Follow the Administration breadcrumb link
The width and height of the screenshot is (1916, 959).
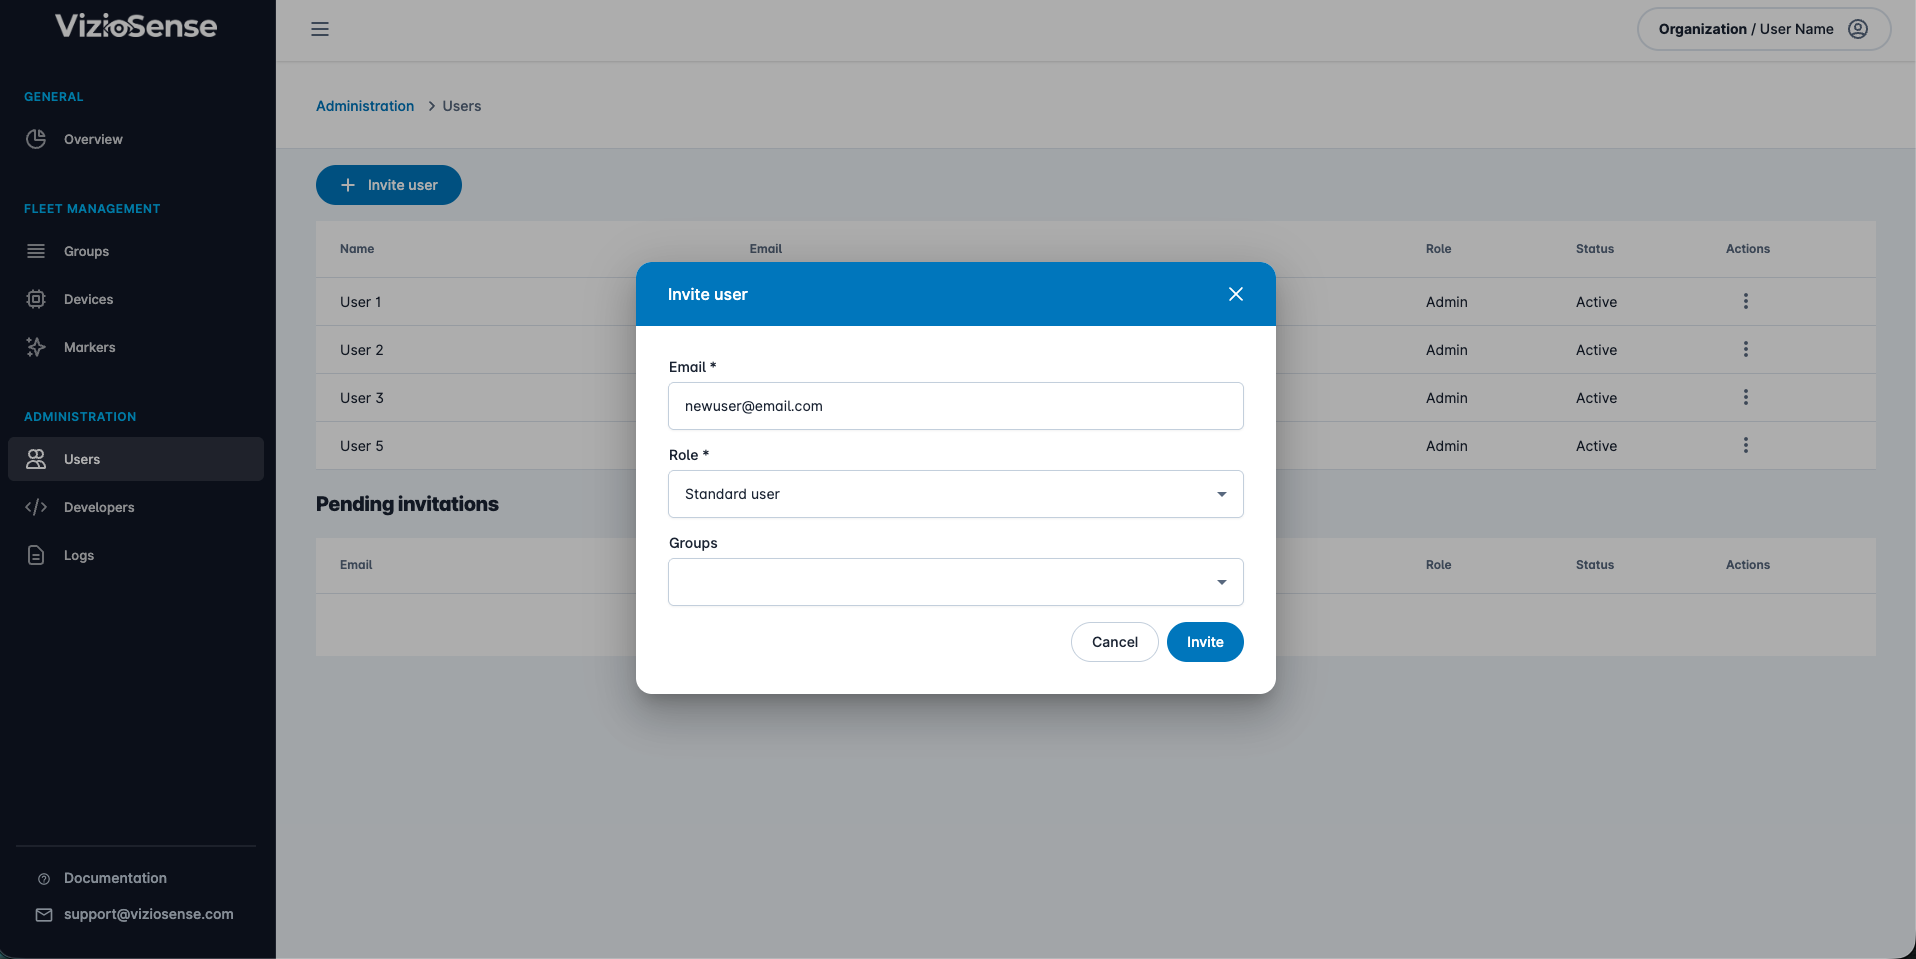[x=365, y=106]
